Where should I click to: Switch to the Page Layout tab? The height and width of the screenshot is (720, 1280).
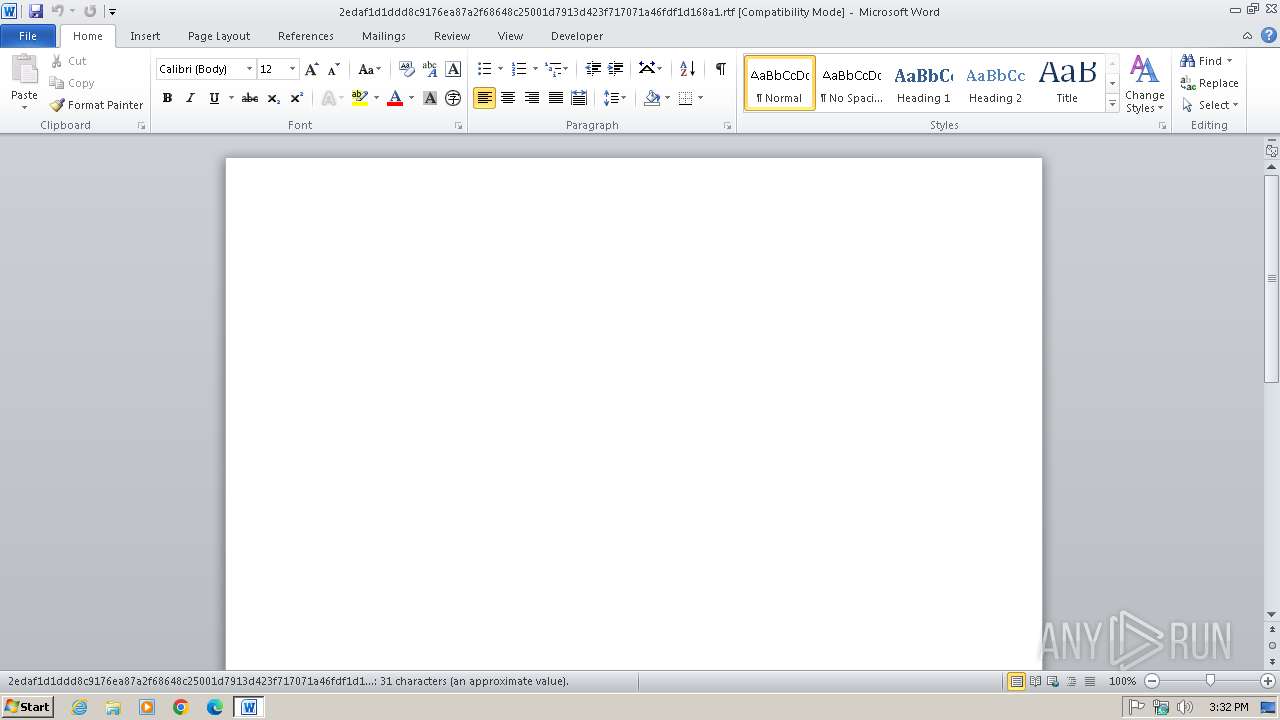click(x=219, y=36)
